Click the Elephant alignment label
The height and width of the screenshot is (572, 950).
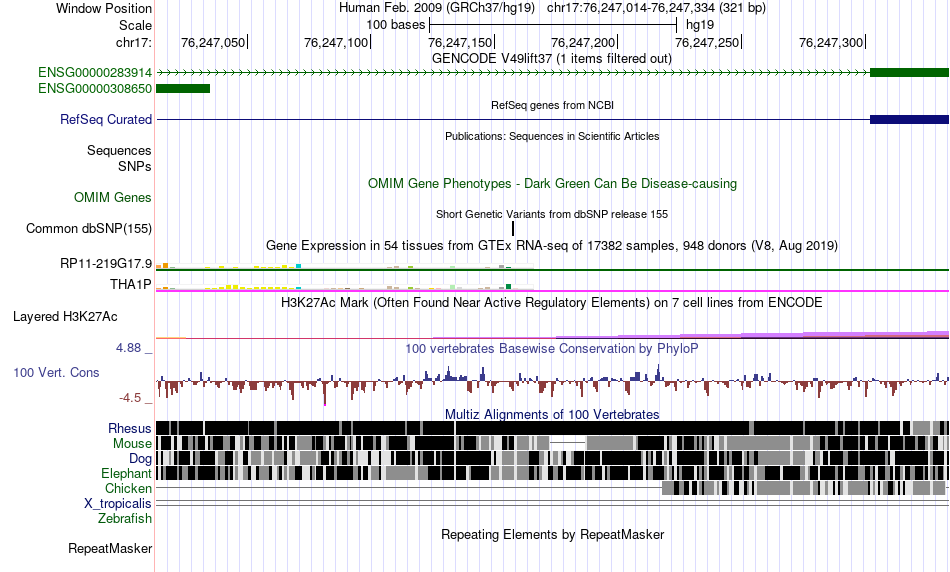pyautogui.click(x=127, y=474)
